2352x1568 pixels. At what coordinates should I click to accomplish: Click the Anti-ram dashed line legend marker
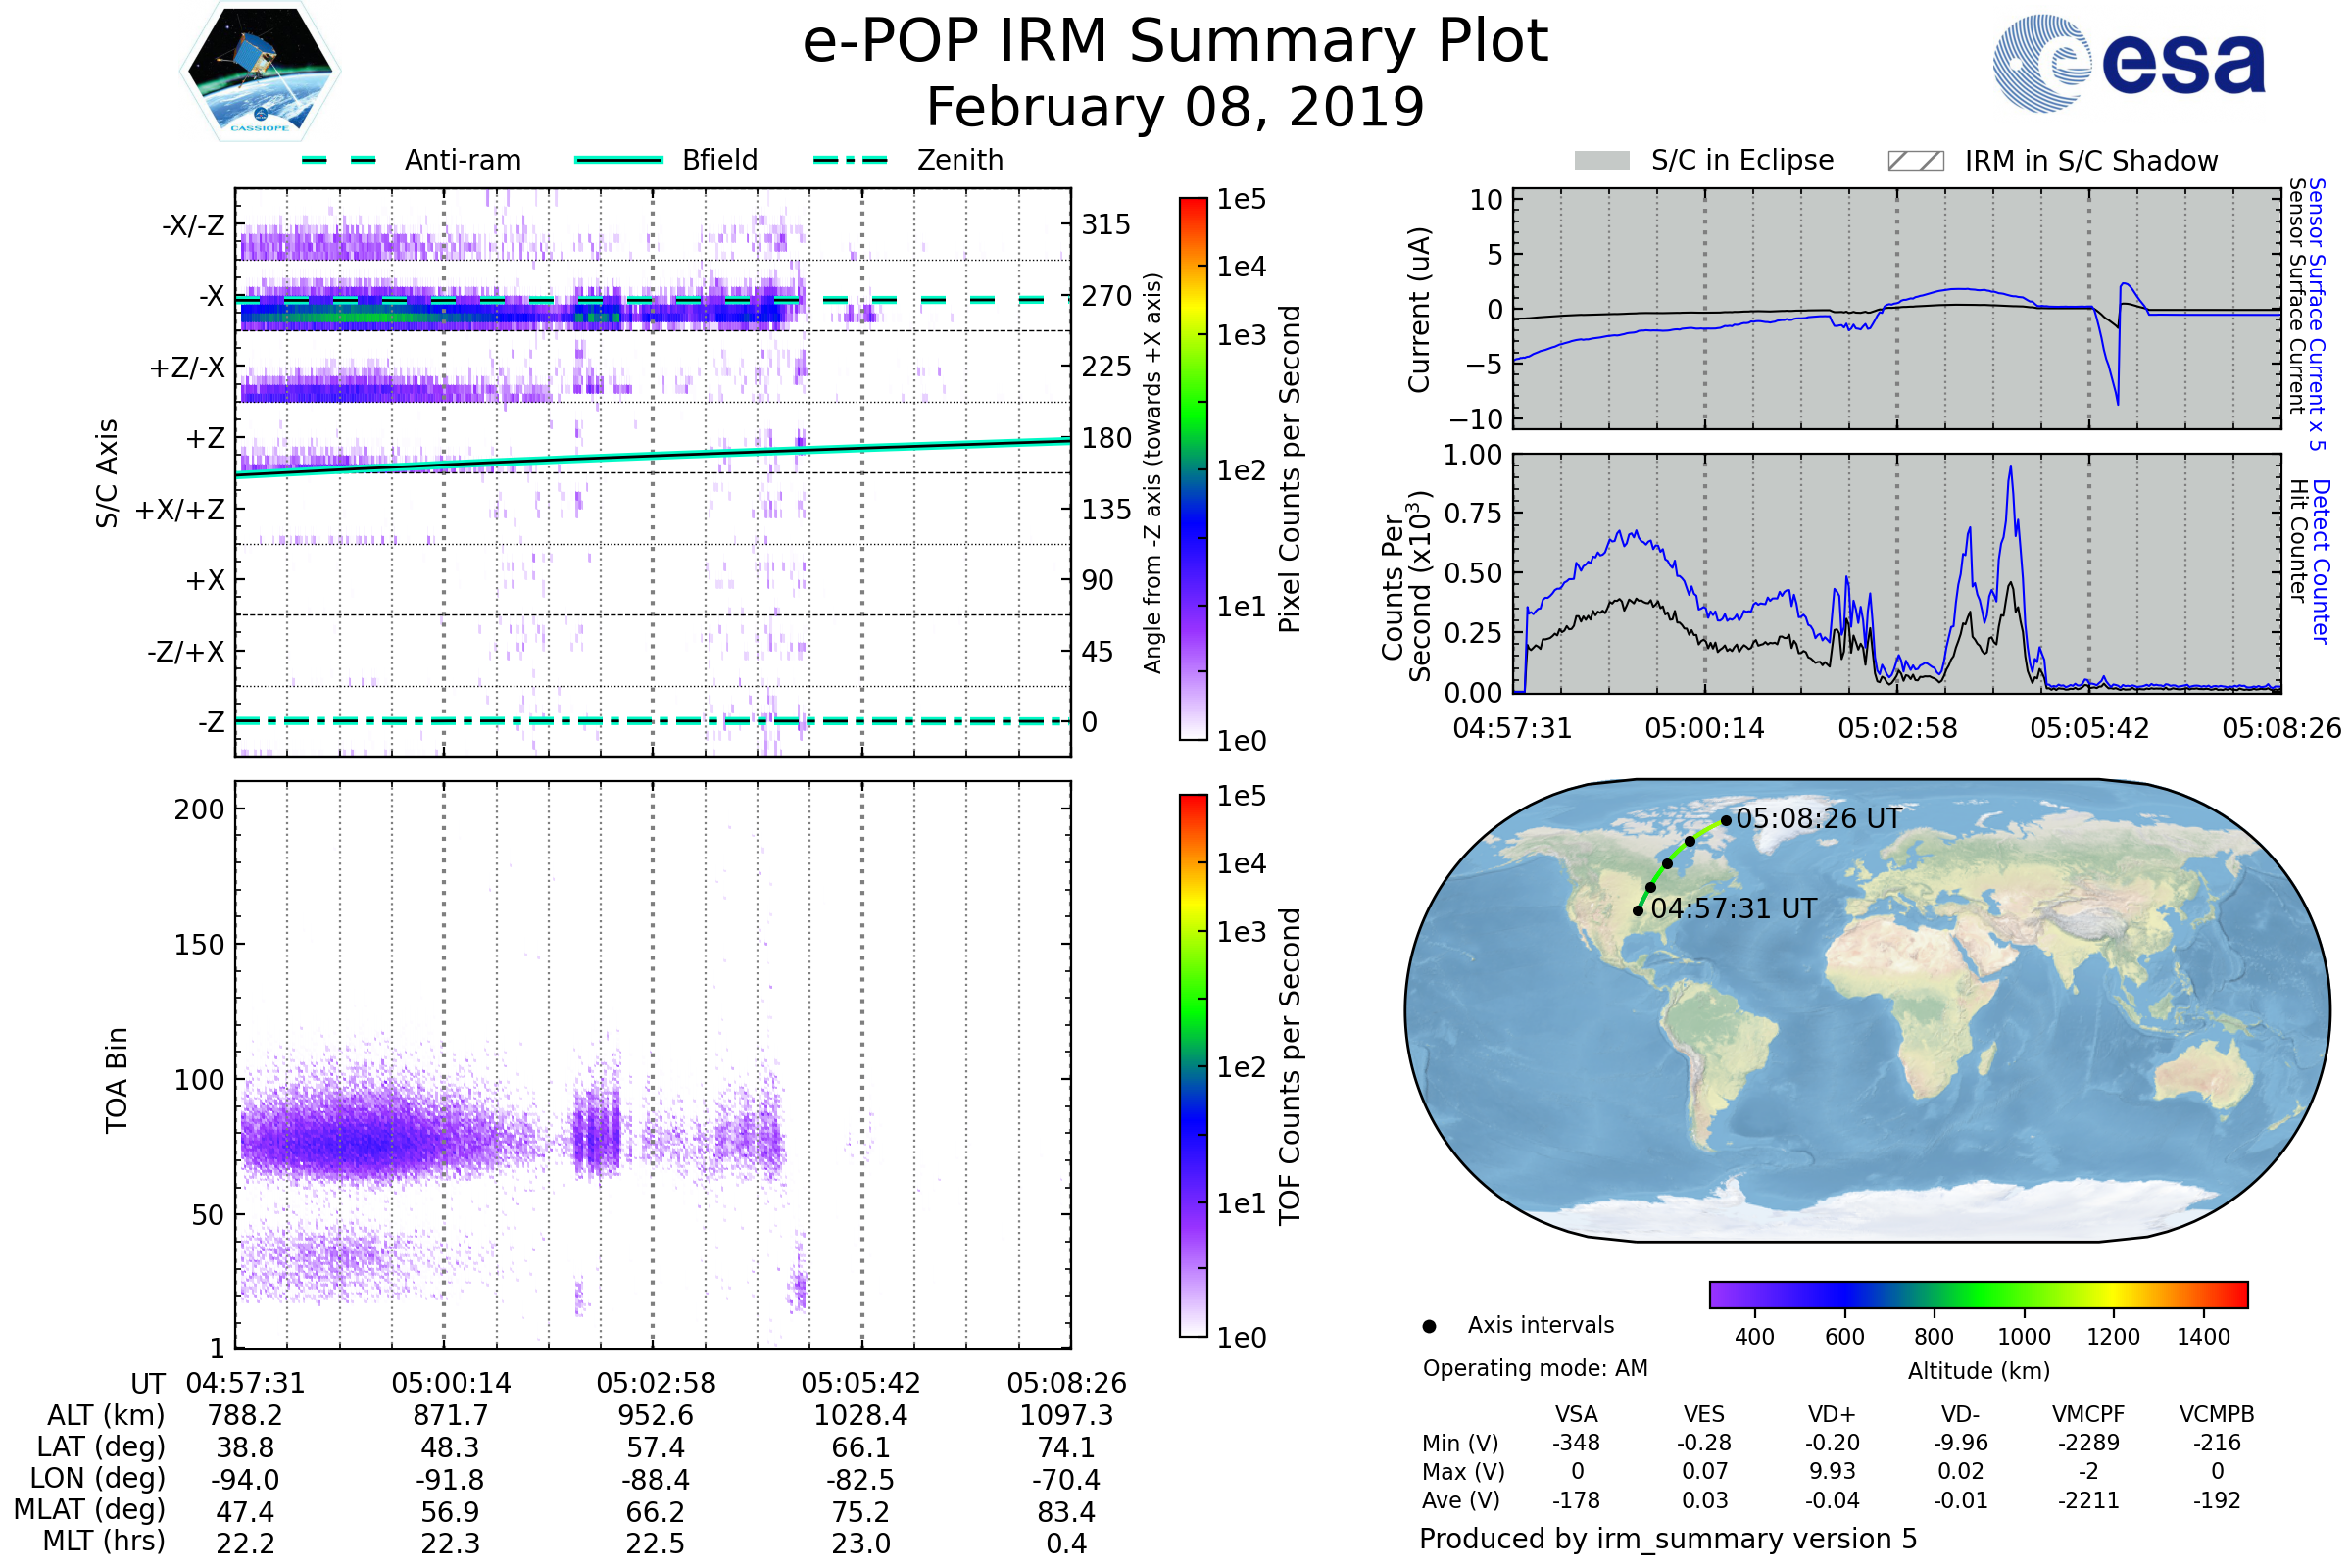pyautogui.click(x=339, y=160)
